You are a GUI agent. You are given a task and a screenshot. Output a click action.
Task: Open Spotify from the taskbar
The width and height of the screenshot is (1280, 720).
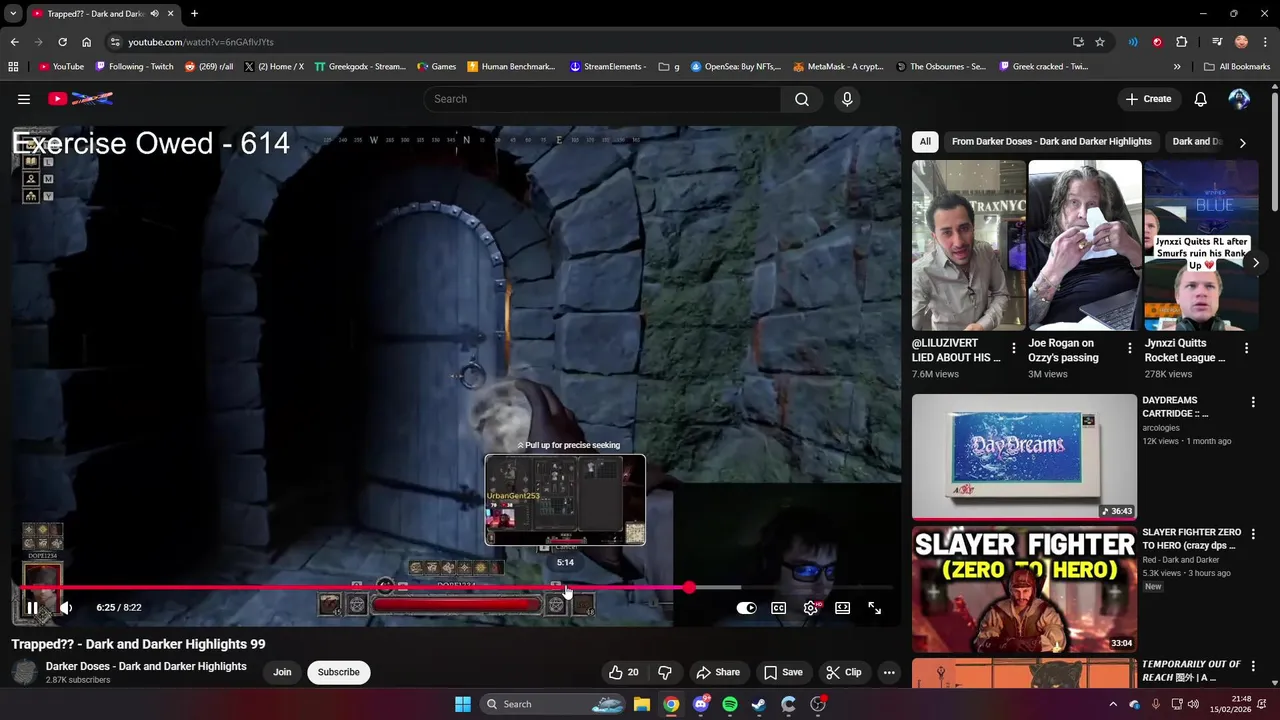pos(730,704)
